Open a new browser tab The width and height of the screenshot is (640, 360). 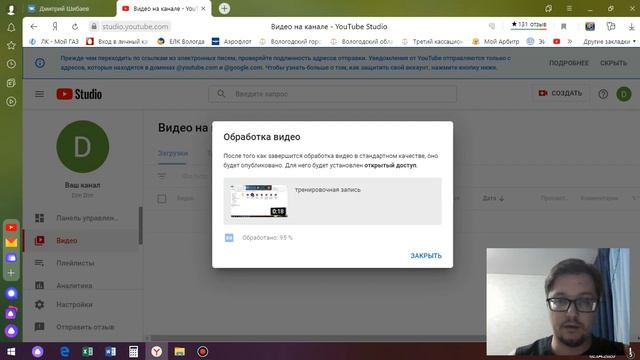pyautogui.click(x=224, y=8)
